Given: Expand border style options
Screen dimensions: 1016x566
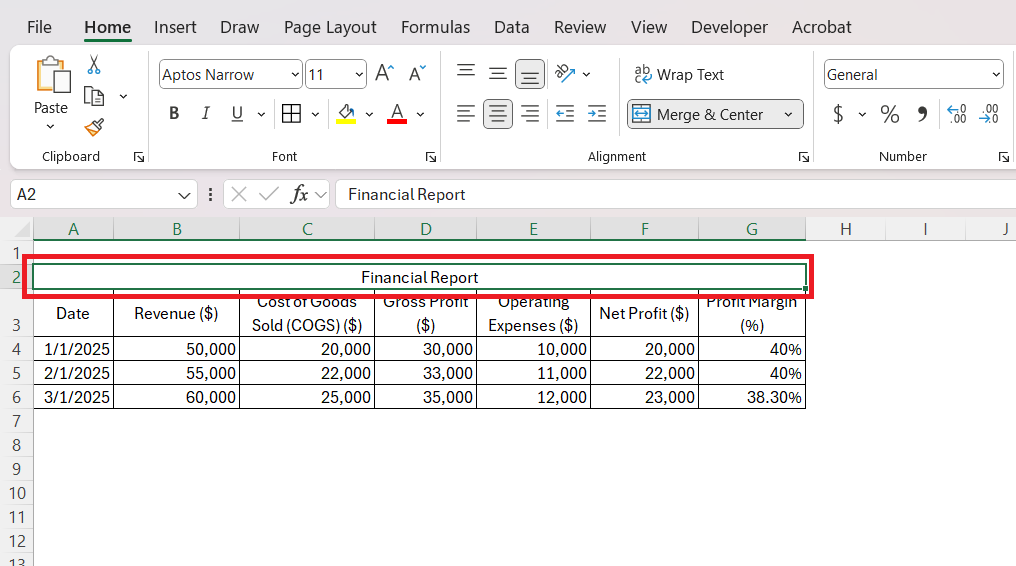Looking at the screenshot, I should [x=316, y=115].
